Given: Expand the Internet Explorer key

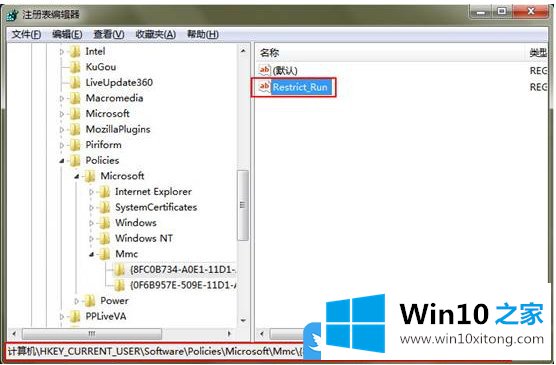Looking at the screenshot, I should coord(91,192).
